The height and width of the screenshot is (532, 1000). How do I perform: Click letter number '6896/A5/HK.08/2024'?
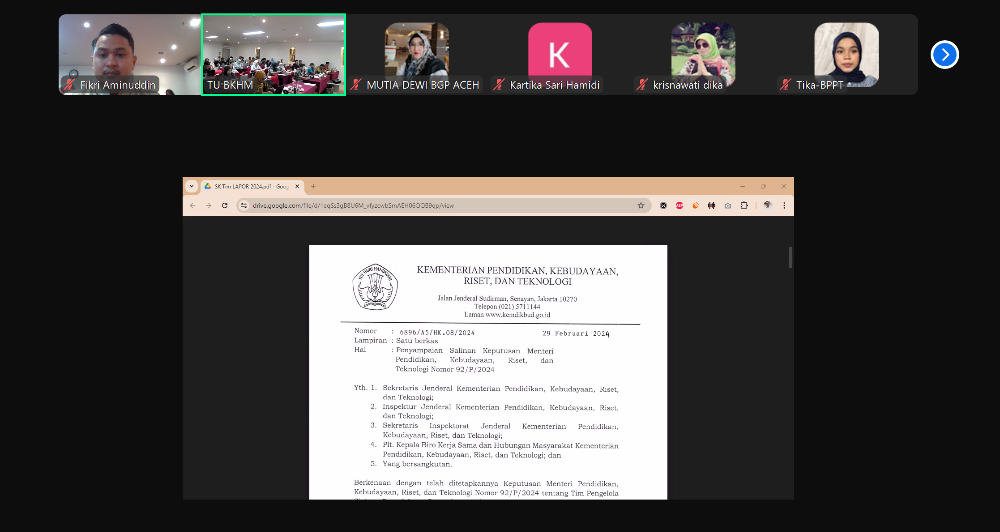(x=437, y=332)
